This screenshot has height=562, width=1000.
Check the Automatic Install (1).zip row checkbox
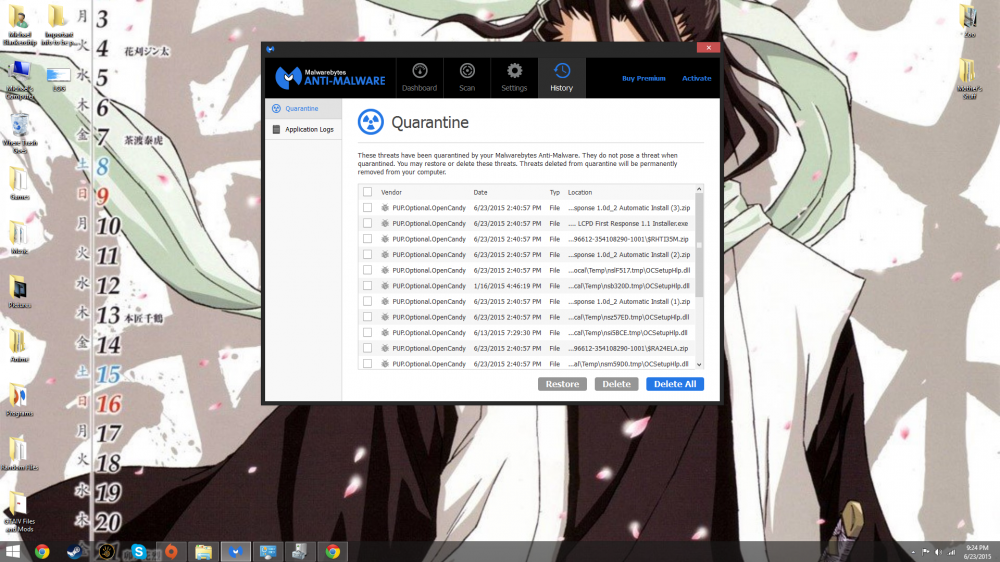pos(367,302)
